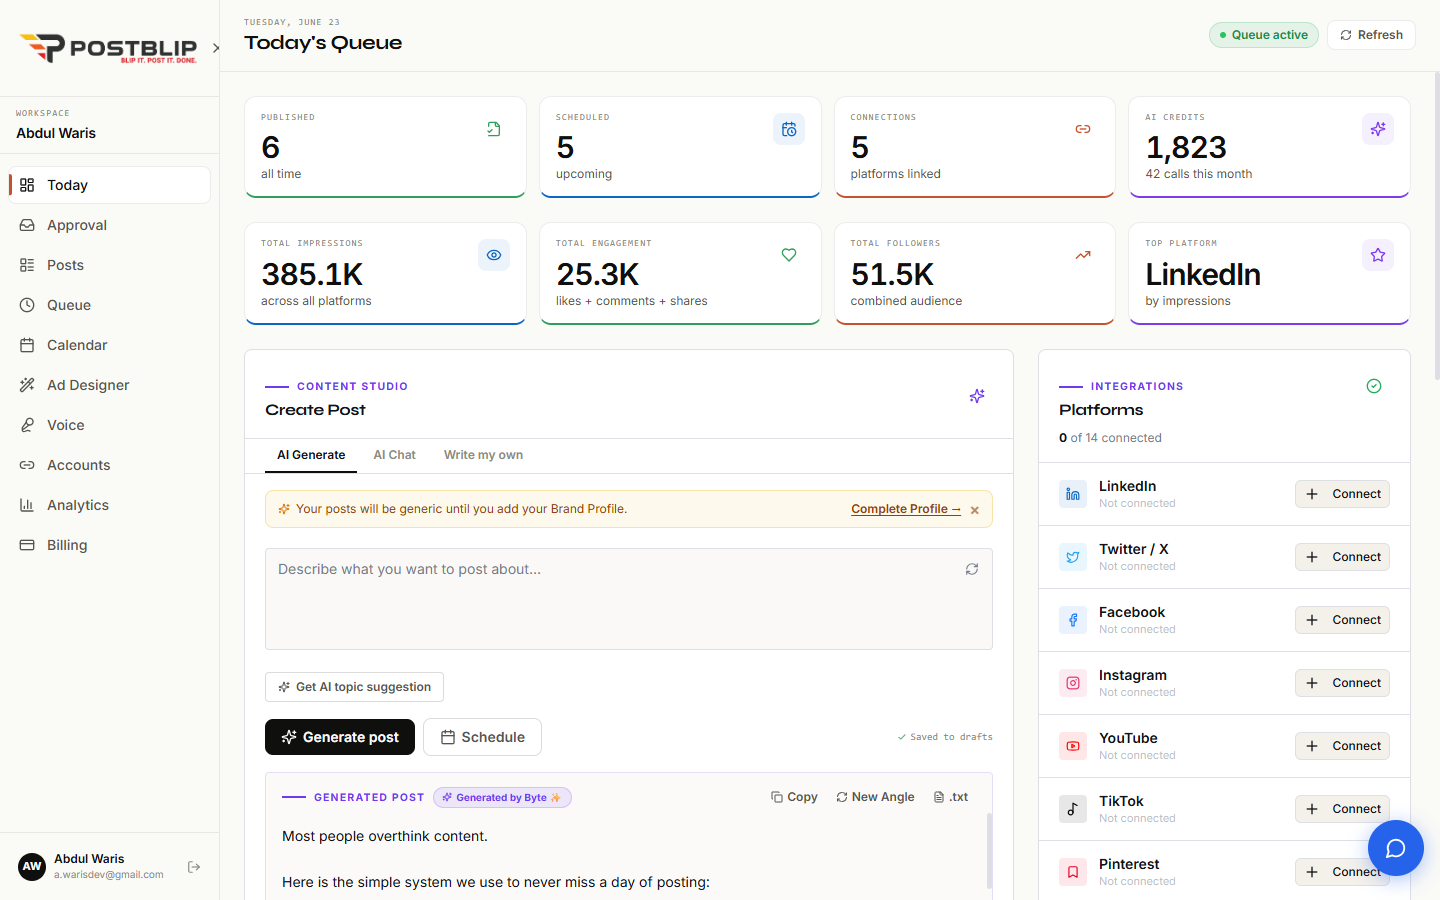The width and height of the screenshot is (1440, 900).
Task: Connect the LinkedIn account
Action: point(1342,494)
